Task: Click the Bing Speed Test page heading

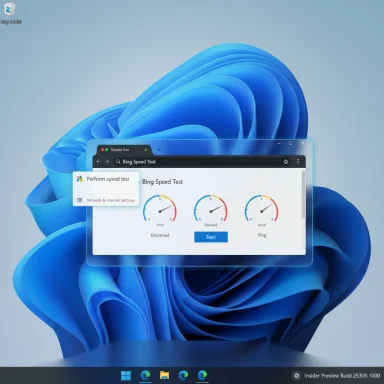Action: click(x=162, y=182)
